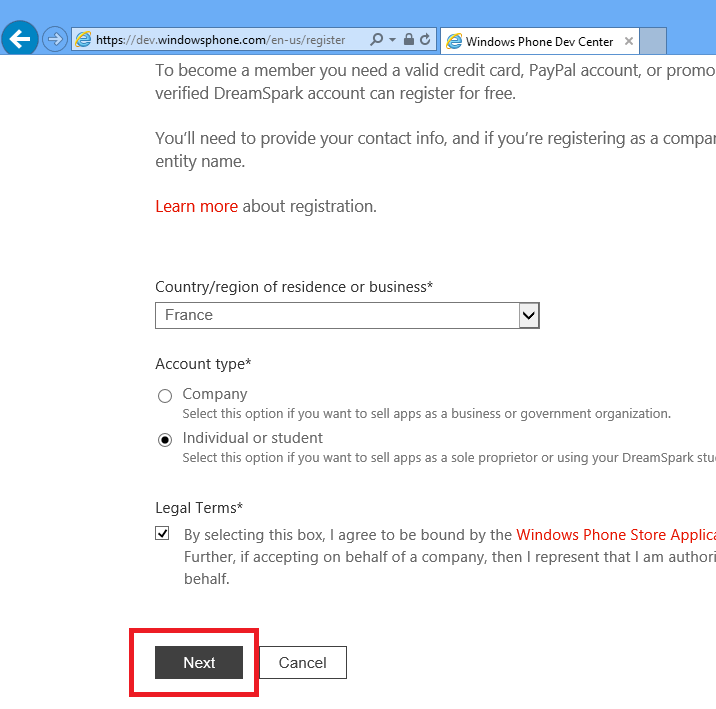Image resolution: width=716 pixels, height=709 pixels.
Task: Click the Next button
Action: (x=199, y=662)
